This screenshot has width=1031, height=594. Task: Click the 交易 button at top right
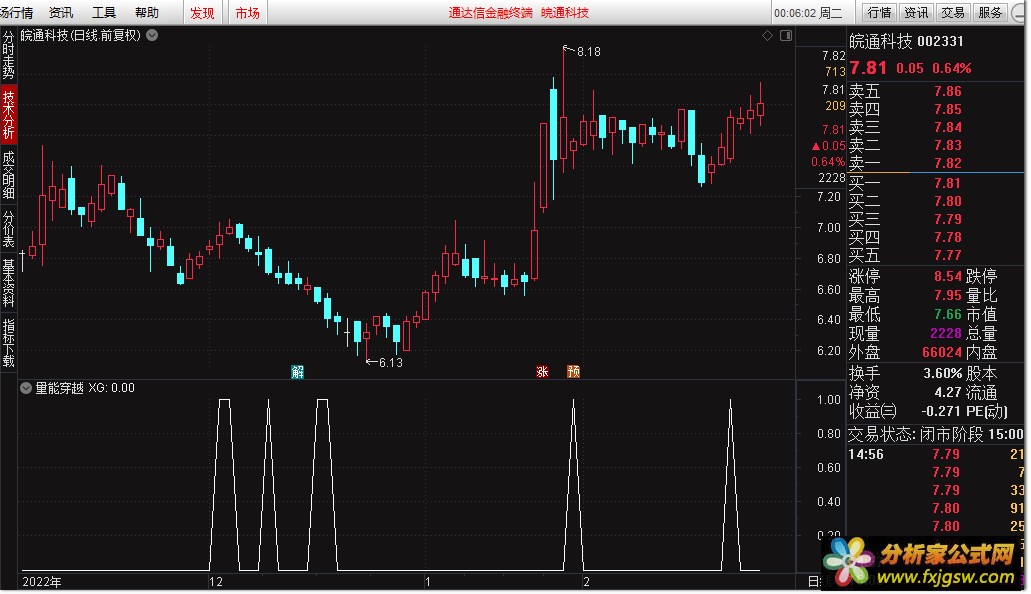(953, 12)
